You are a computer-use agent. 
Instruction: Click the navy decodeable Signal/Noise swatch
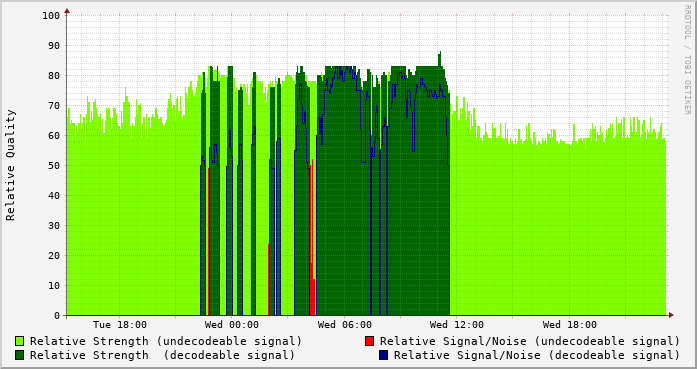pos(384,355)
